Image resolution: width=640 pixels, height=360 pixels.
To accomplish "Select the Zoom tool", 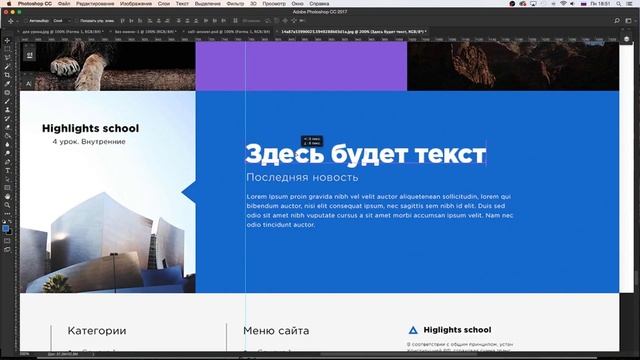I will pyautogui.click(x=7, y=205).
